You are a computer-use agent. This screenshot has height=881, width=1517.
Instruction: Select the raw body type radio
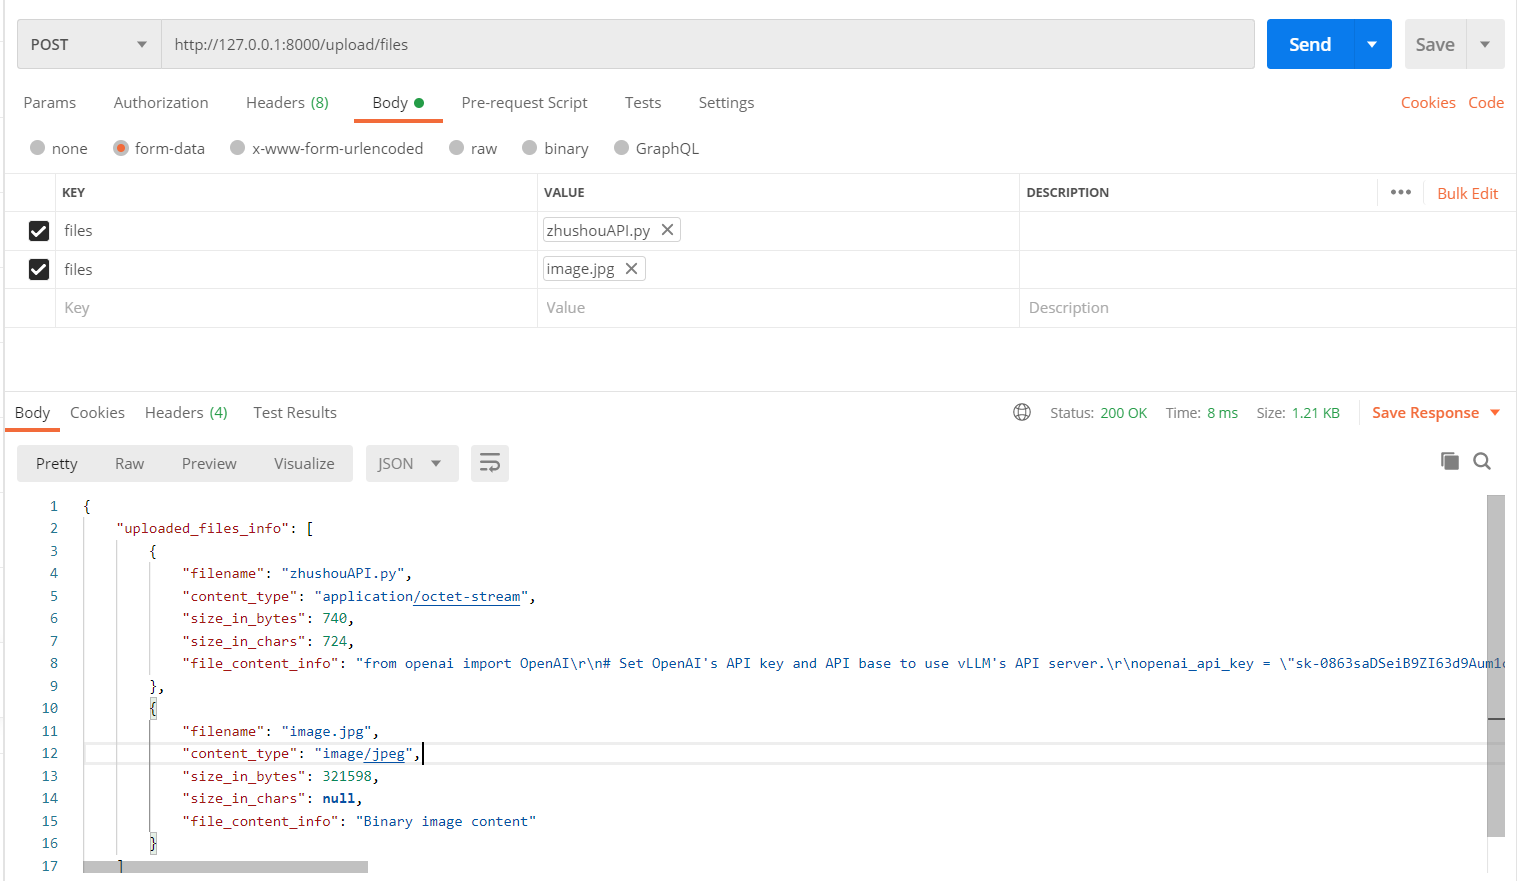tap(457, 148)
